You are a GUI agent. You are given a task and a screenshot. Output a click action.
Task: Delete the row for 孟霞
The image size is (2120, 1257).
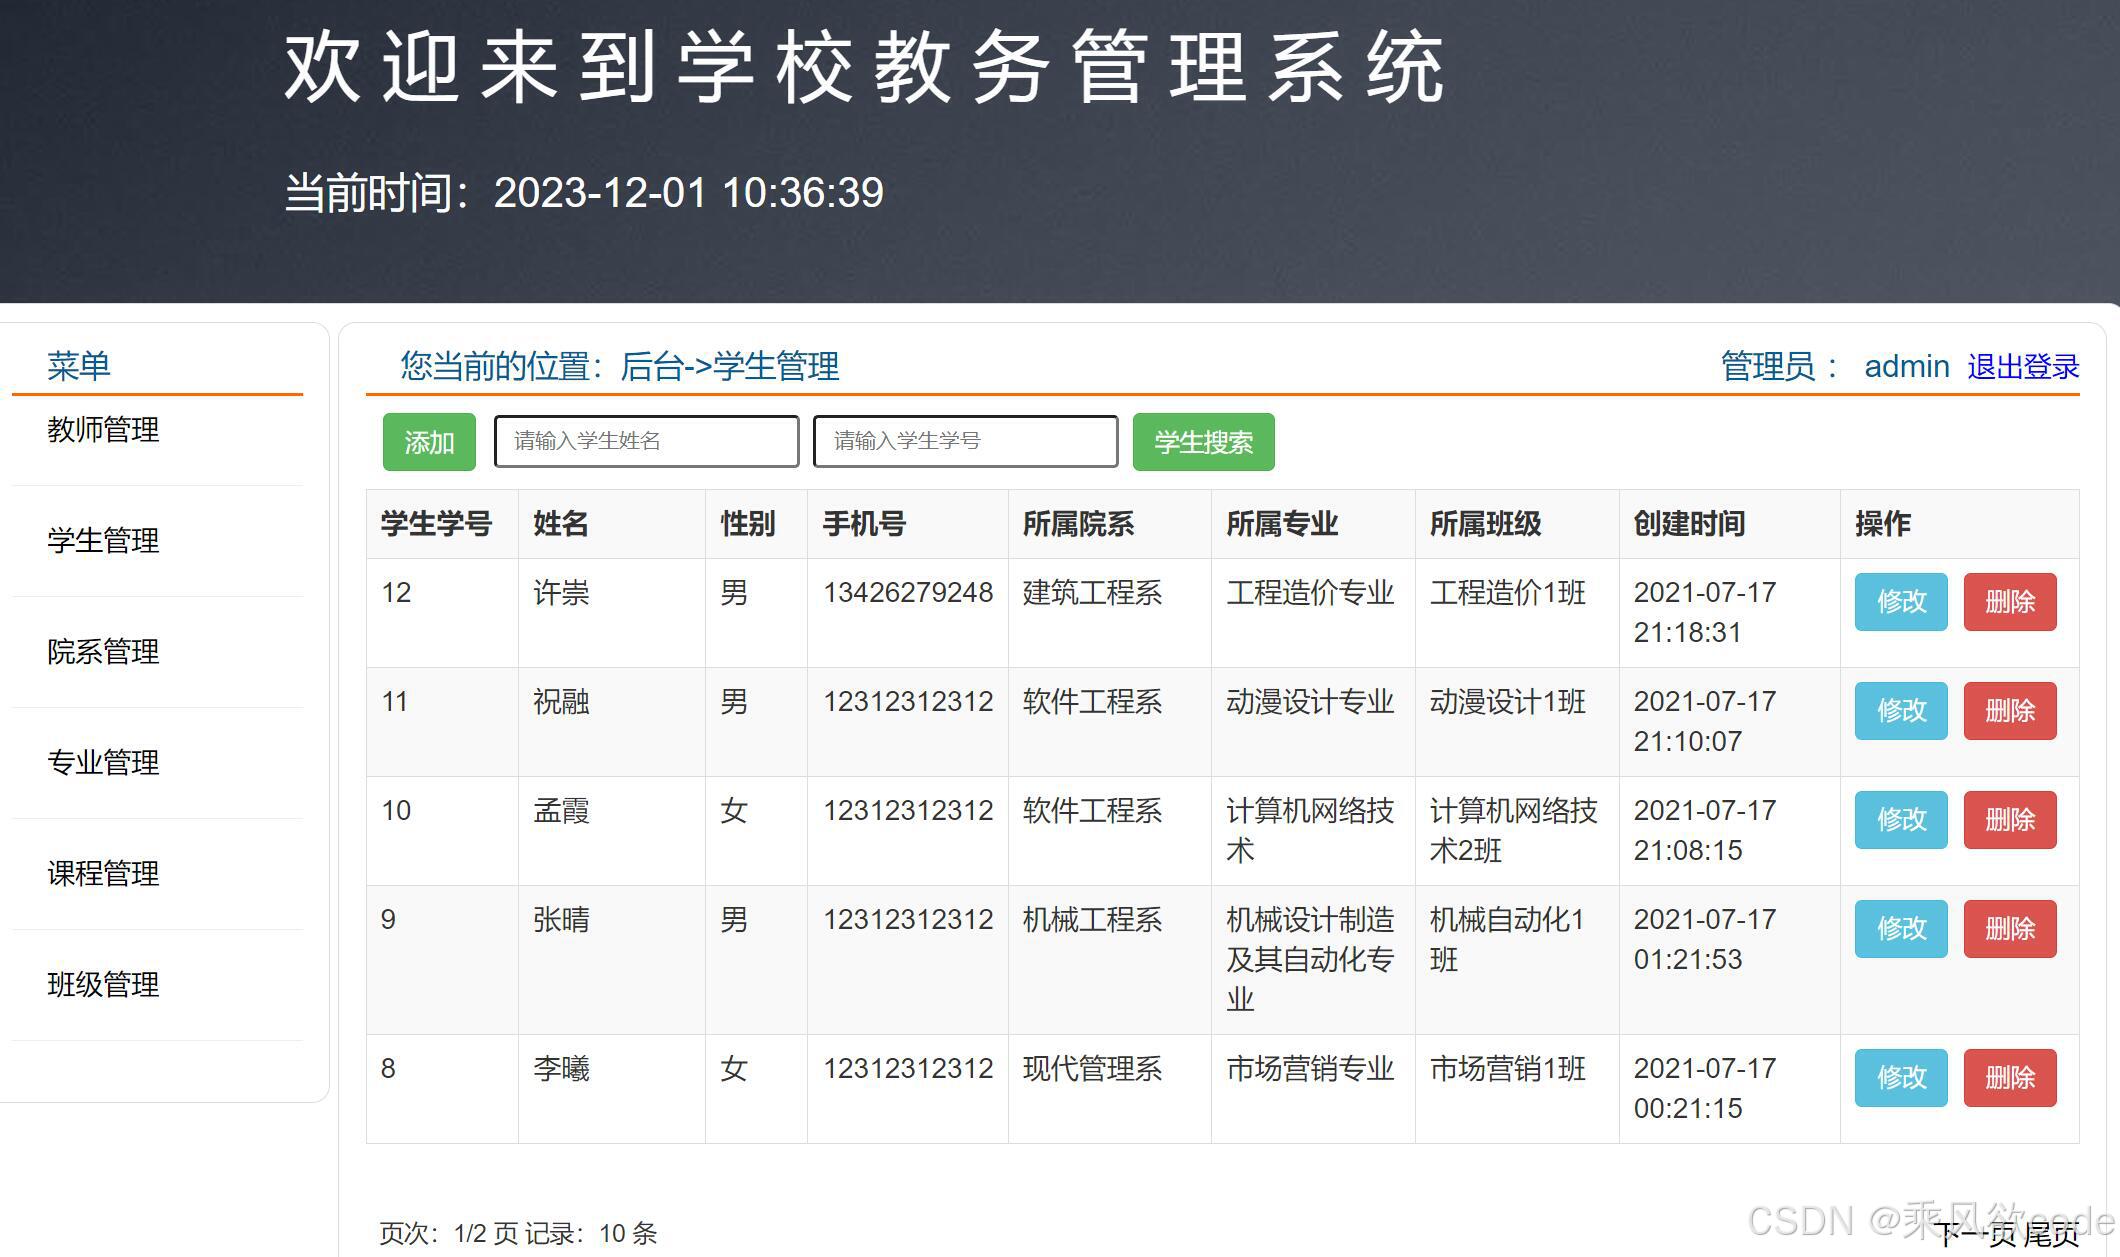pos(2009,820)
